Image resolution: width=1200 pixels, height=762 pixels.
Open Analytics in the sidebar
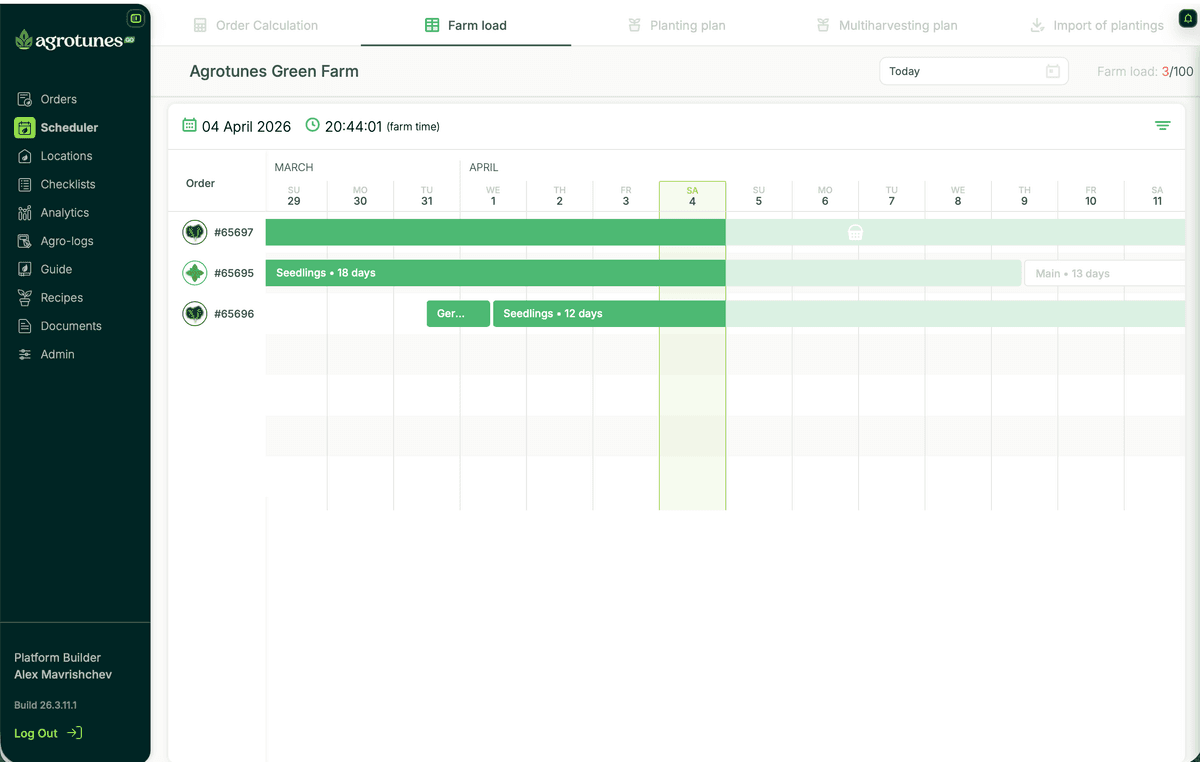click(x=64, y=213)
